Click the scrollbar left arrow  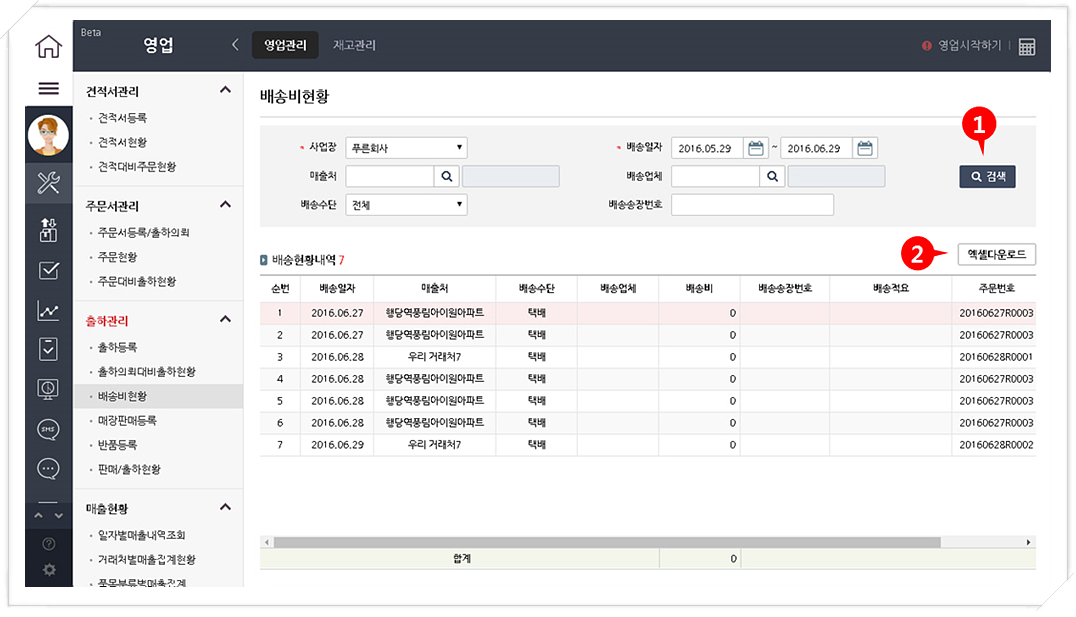[x=267, y=542]
